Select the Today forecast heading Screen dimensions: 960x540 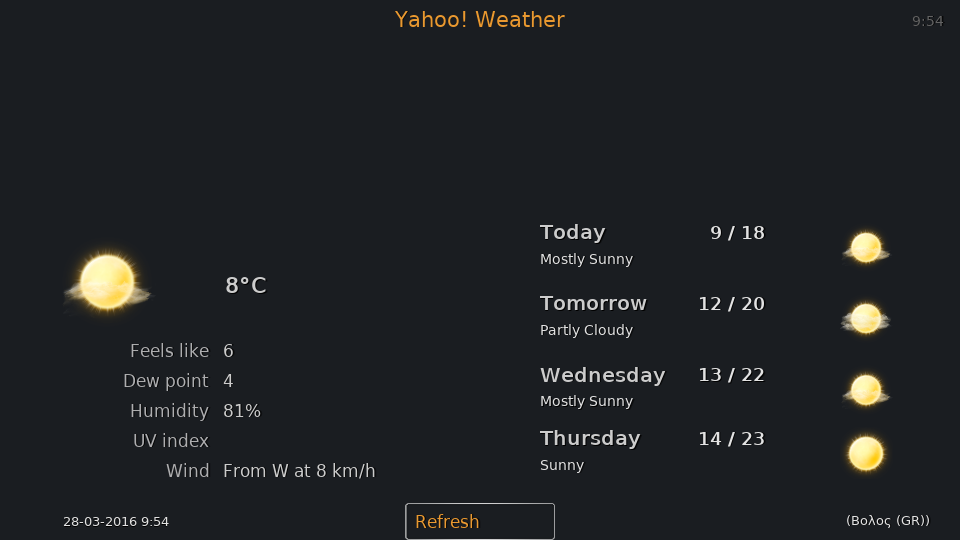pos(572,233)
